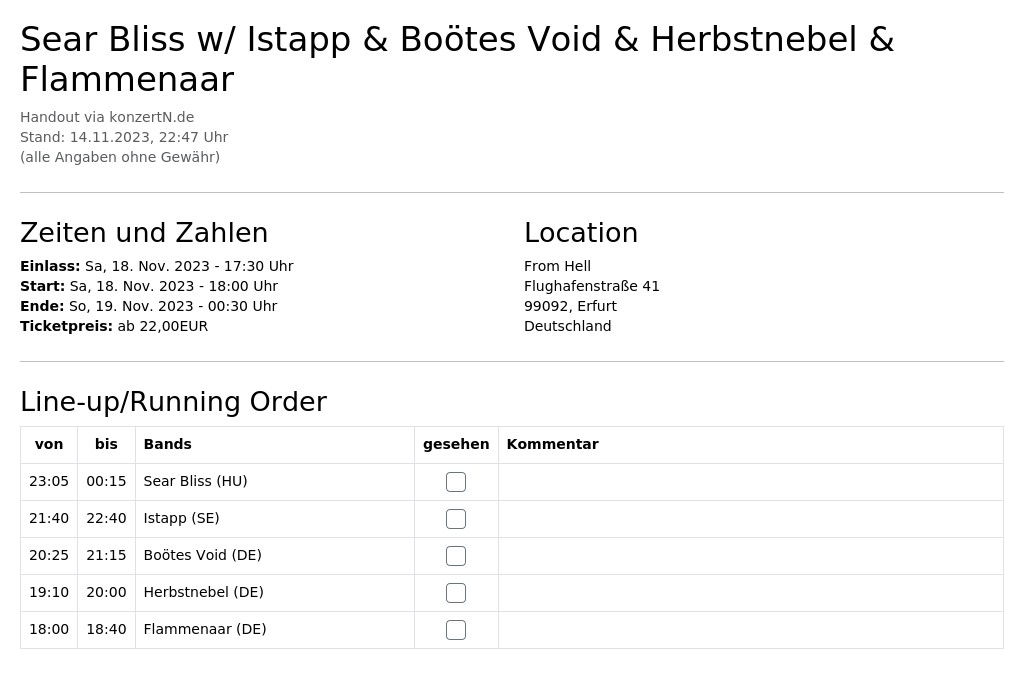Check Flammenaar as seen
Viewport: 1024px width, 685px height.
pos(456,630)
